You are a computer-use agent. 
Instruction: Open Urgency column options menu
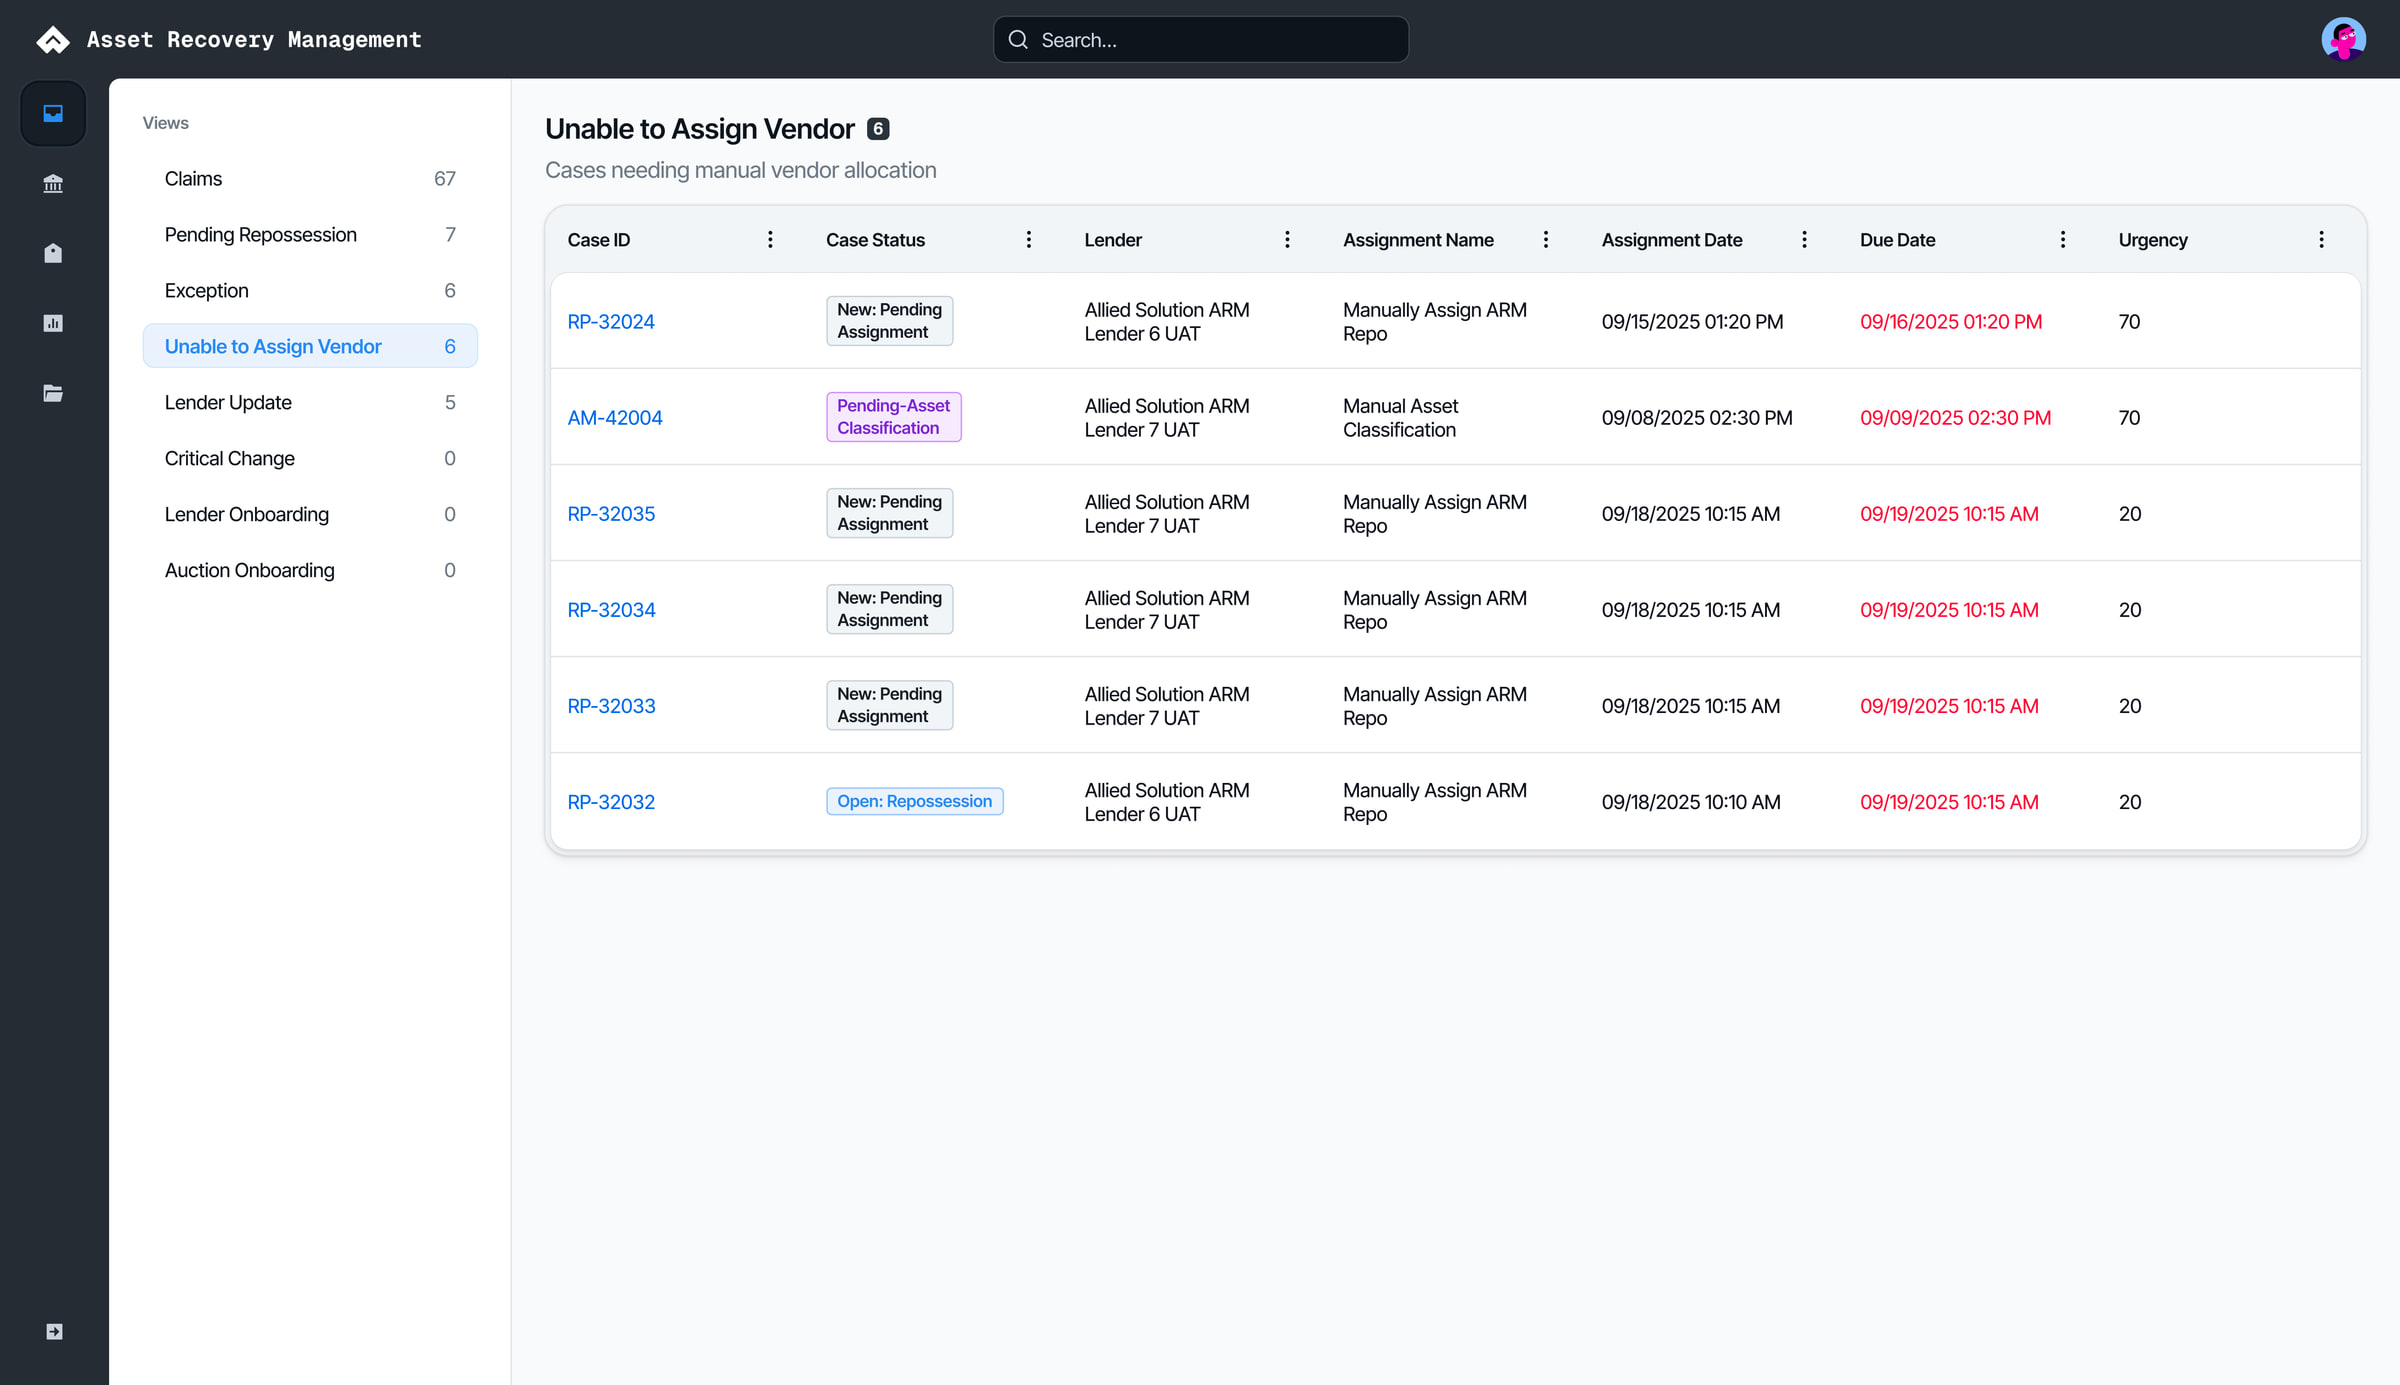pos(2321,239)
